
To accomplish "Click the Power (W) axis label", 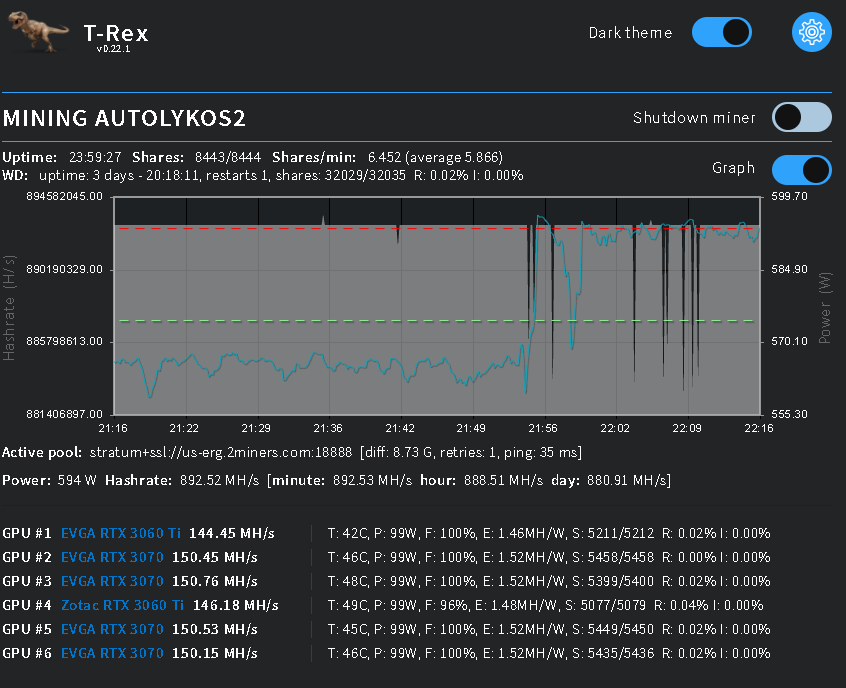I will click(x=825, y=306).
